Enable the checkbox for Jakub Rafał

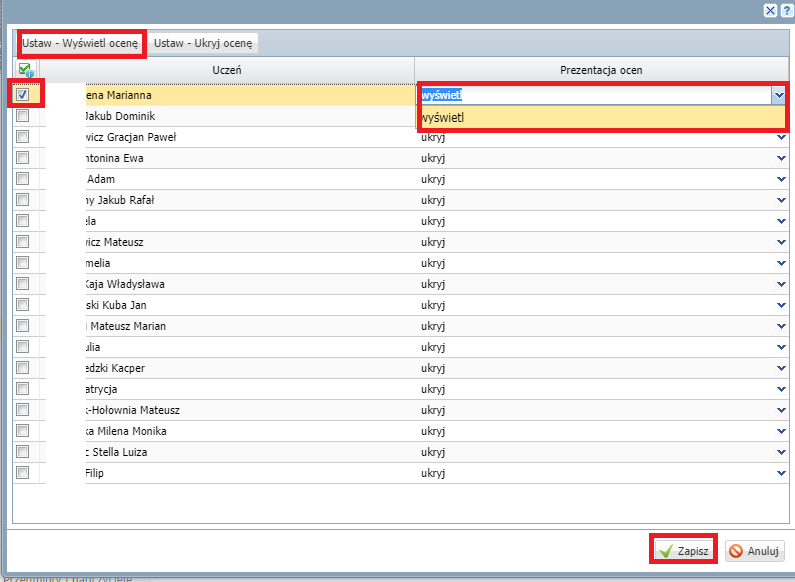point(22,200)
